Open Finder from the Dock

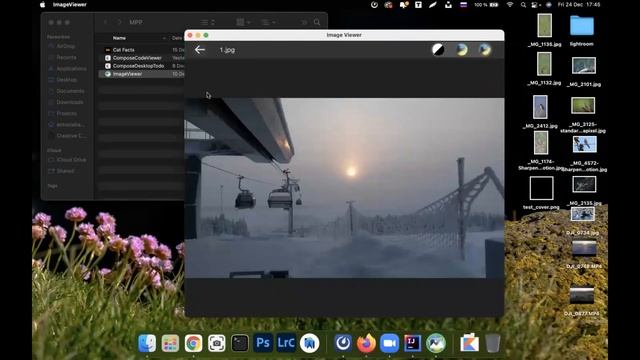[x=147, y=343]
